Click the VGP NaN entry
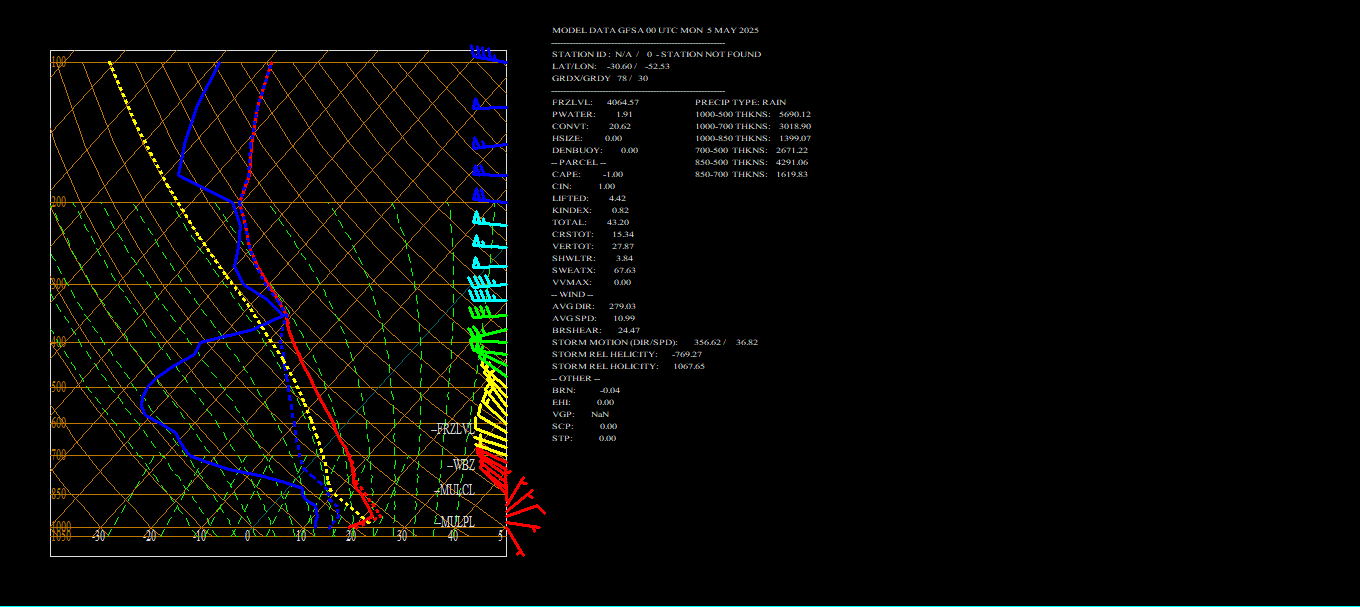The height and width of the screenshot is (607, 1360). [x=580, y=414]
